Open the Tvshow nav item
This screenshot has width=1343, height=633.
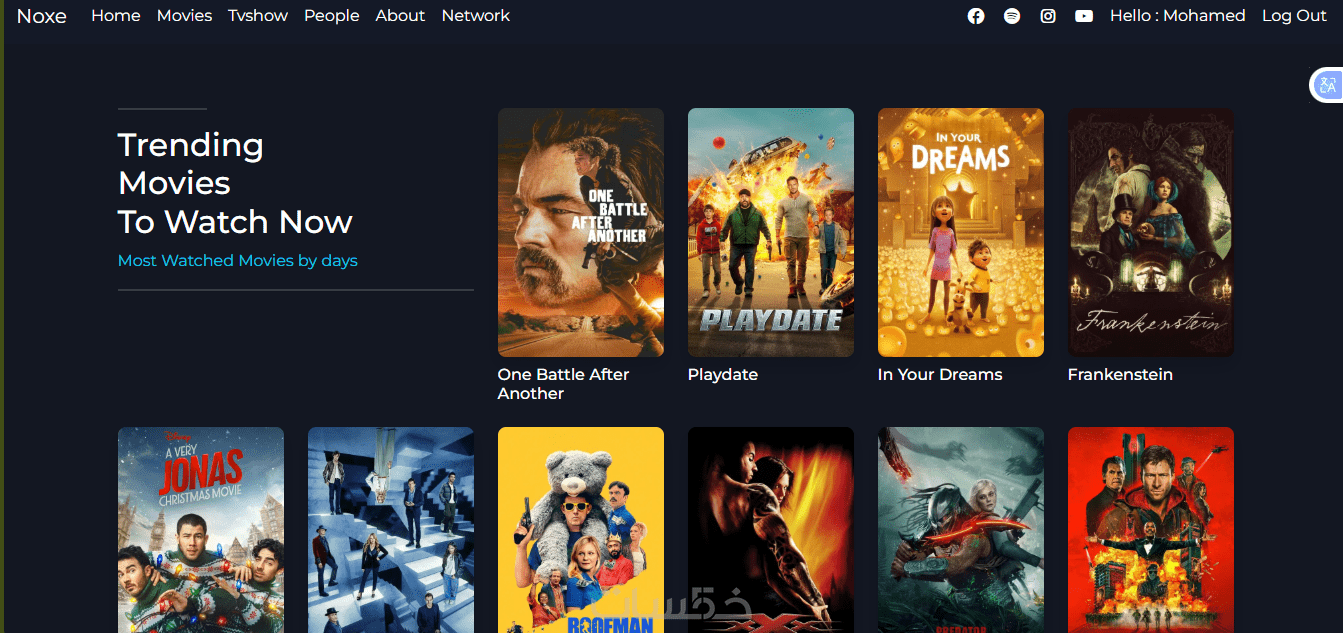[258, 16]
